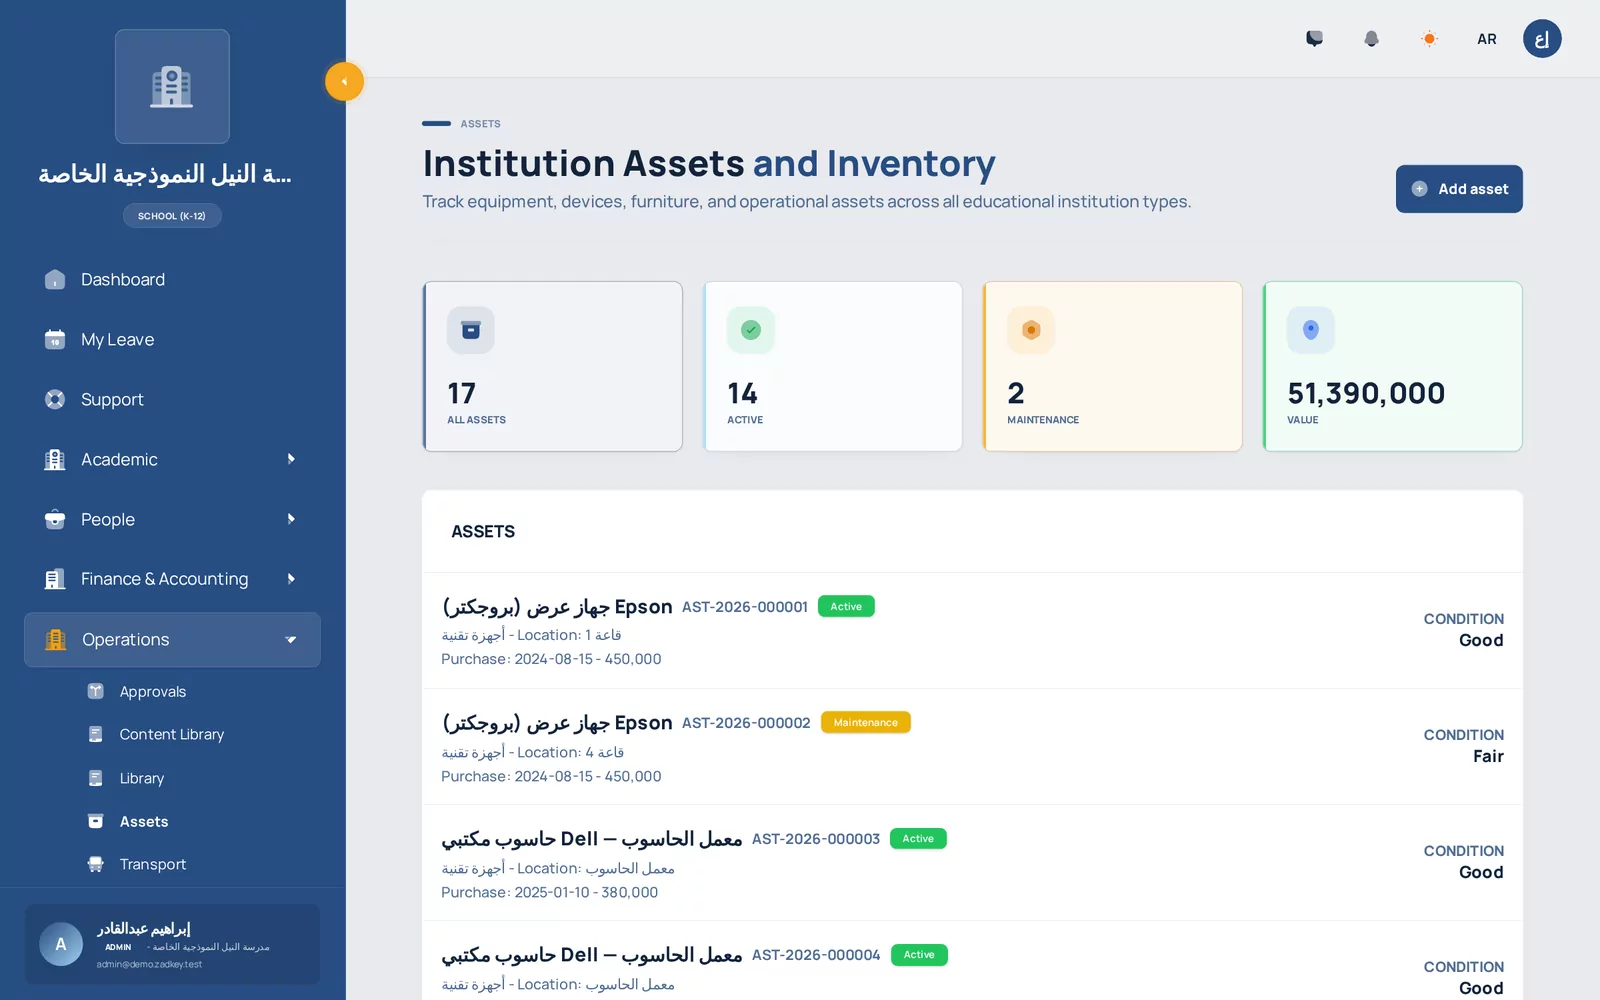Open the notifications bell
Viewport: 1600px width, 1000px height.
1371,39
